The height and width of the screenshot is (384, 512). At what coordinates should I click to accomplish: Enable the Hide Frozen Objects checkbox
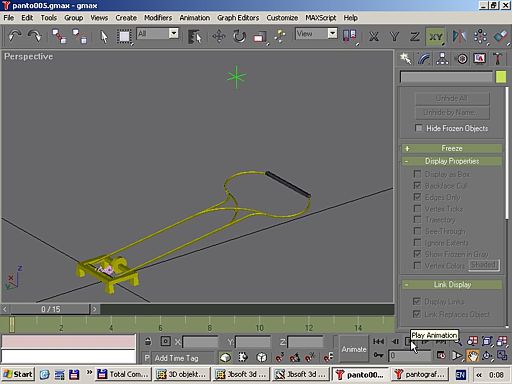point(419,128)
